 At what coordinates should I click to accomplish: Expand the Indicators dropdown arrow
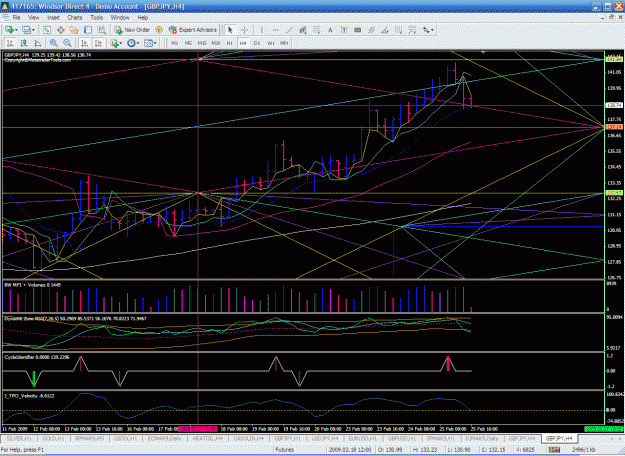coord(121,43)
